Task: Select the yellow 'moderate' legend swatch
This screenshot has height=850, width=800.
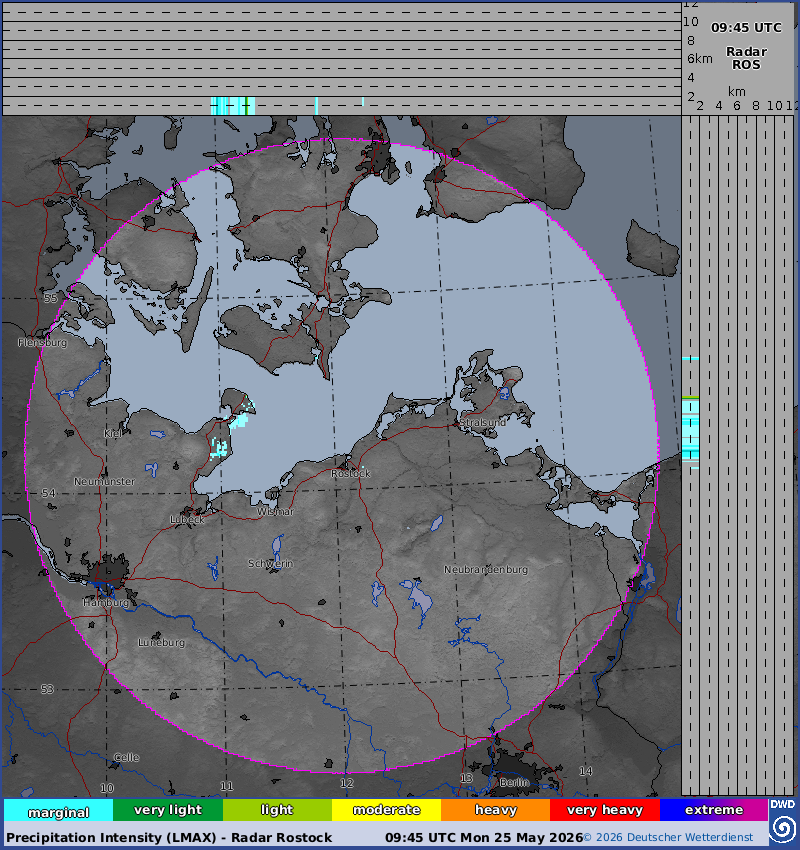Action: (x=386, y=811)
